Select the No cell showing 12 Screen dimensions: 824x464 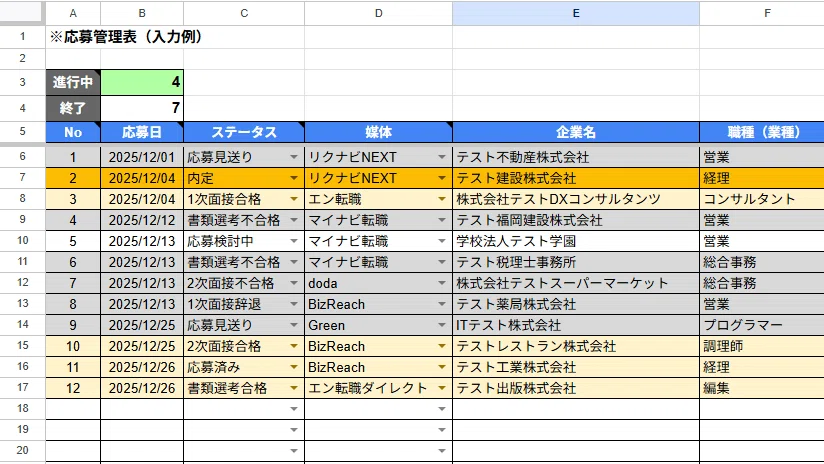(73, 388)
